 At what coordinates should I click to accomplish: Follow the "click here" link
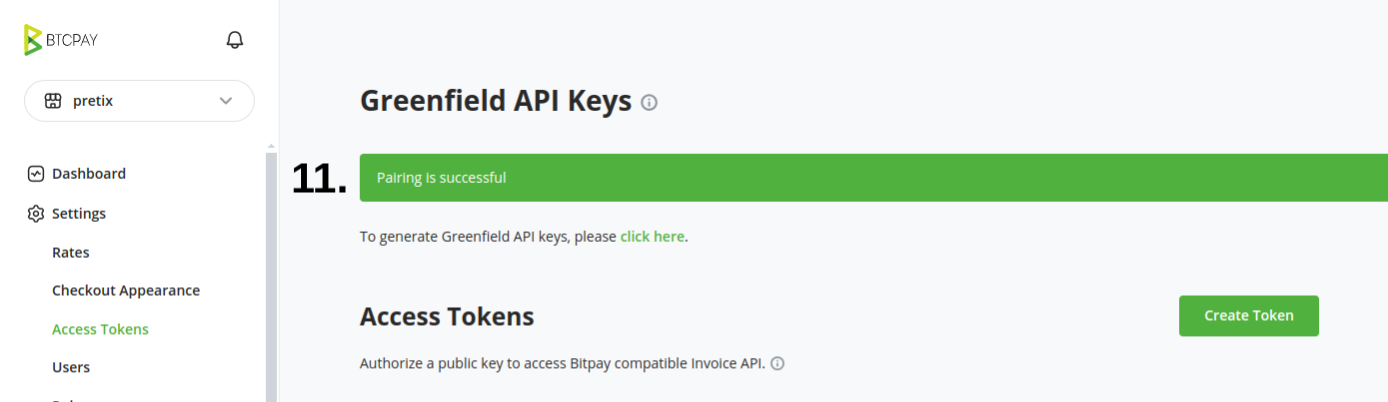pos(652,237)
